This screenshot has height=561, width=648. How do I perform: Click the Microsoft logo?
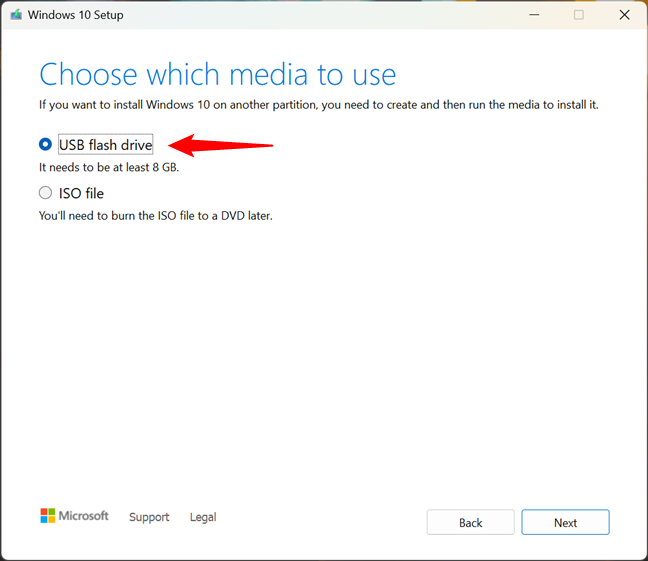click(x=74, y=516)
